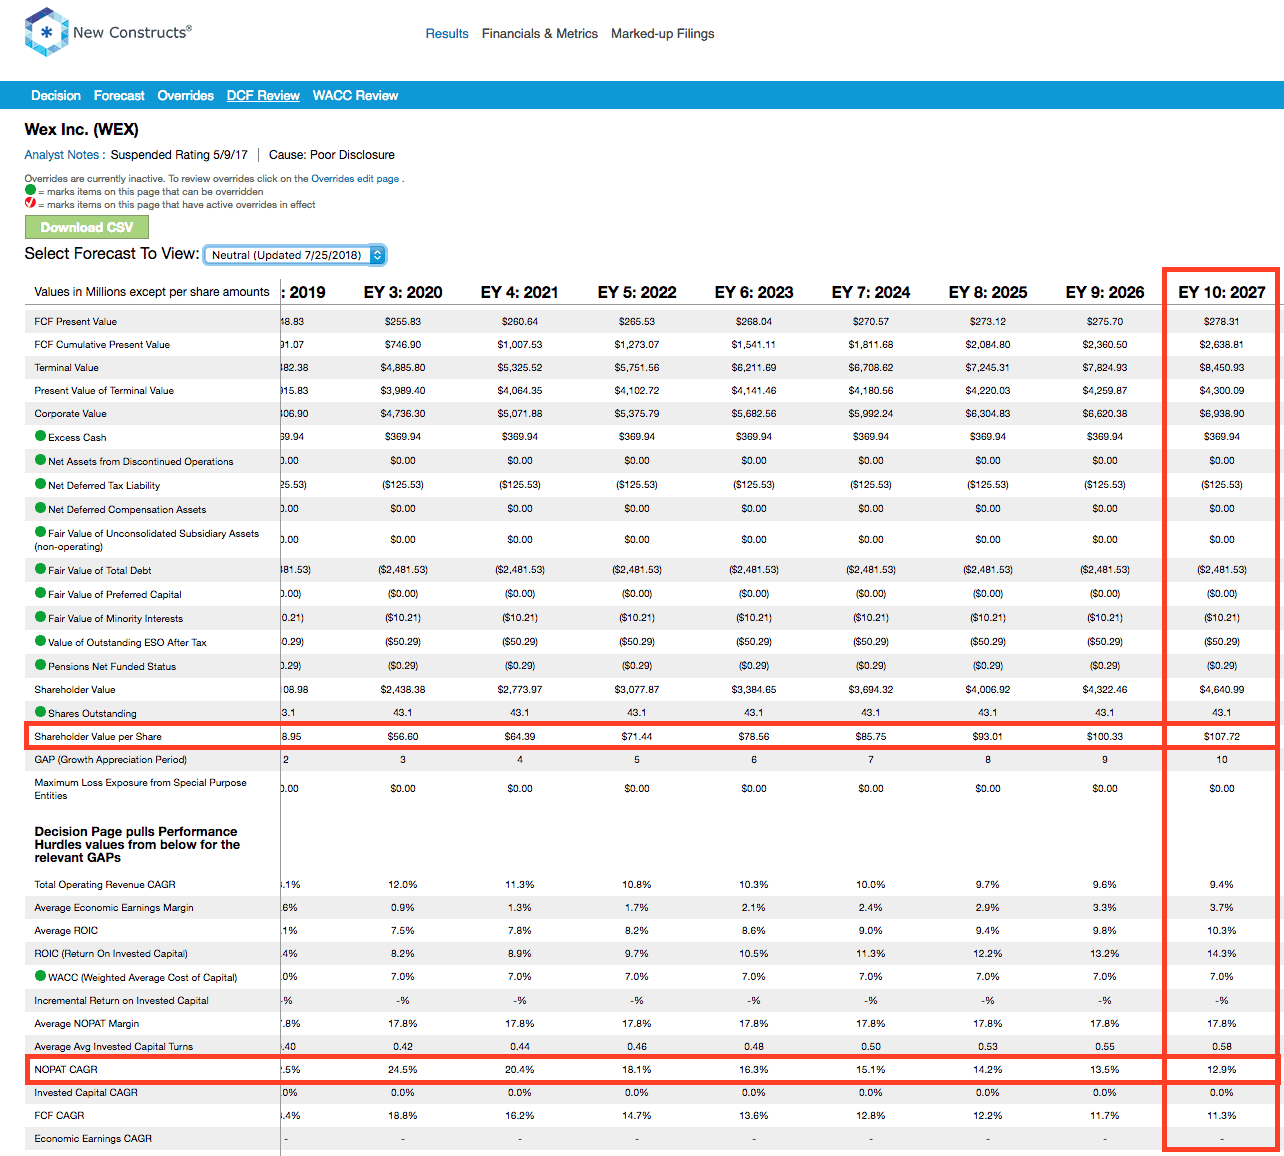The image size is (1284, 1156).
Task: Click green dot beside WACC row label
Action: click(41, 976)
